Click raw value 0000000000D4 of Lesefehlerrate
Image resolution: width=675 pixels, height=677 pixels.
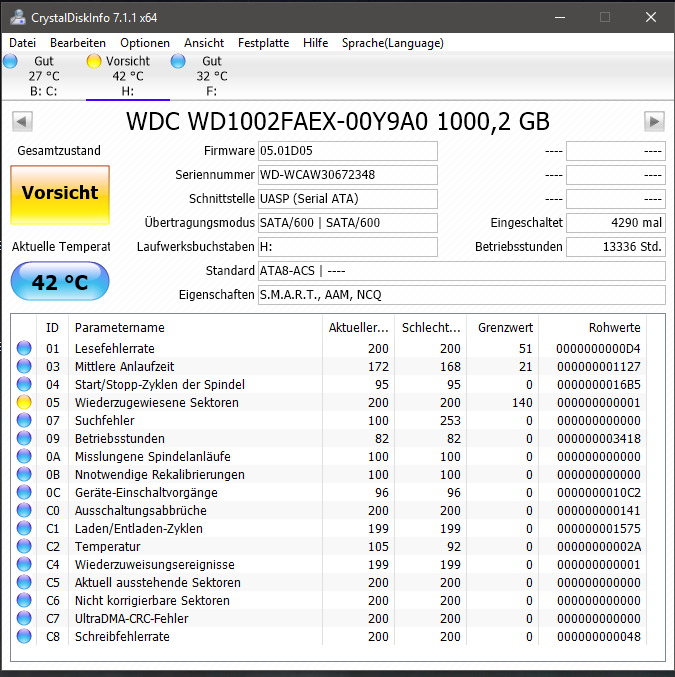[598, 348]
